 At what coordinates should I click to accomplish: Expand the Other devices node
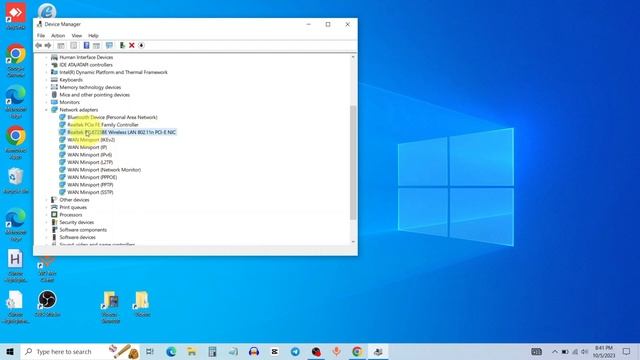coord(47,200)
